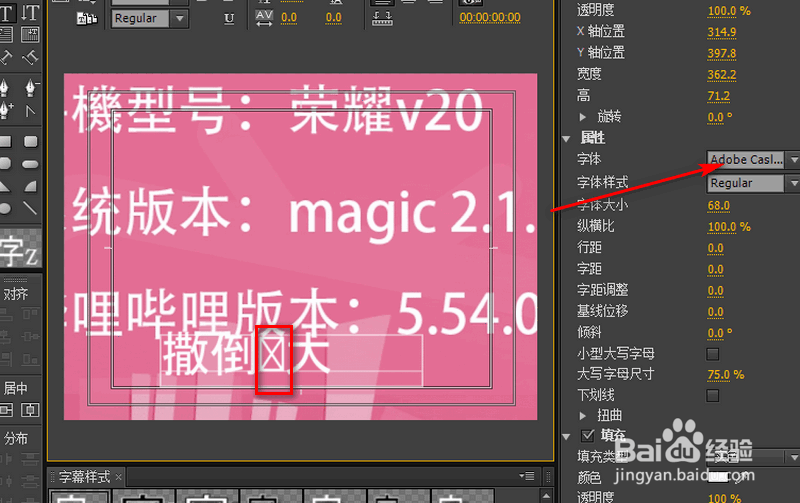Open the Templates icon in top toolbar

coord(87,18)
